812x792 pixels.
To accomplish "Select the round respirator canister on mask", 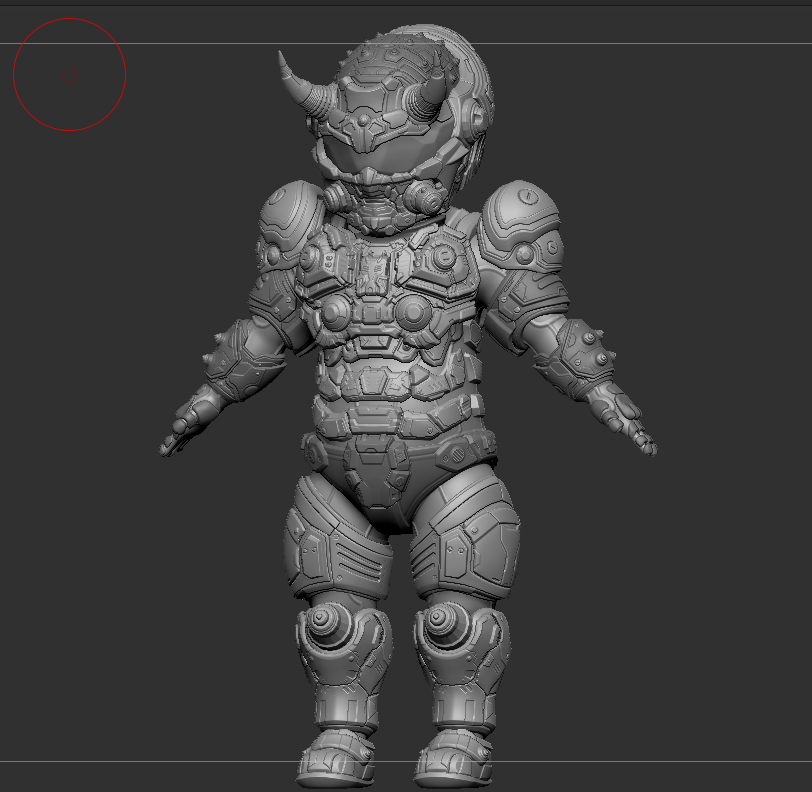I will tap(425, 198).
